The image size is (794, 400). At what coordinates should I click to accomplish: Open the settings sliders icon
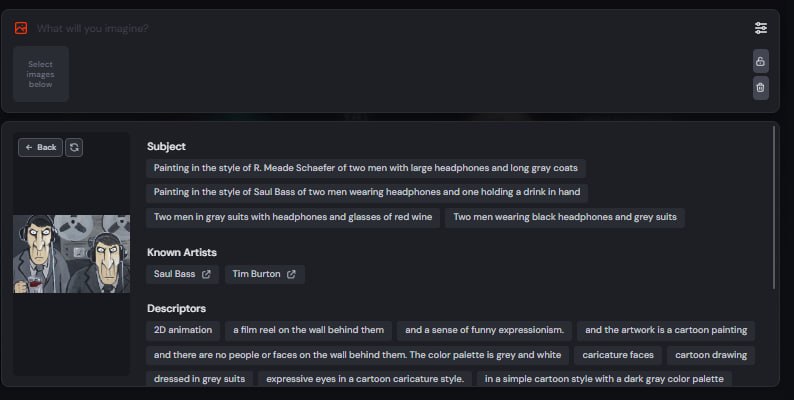coord(761,28)
